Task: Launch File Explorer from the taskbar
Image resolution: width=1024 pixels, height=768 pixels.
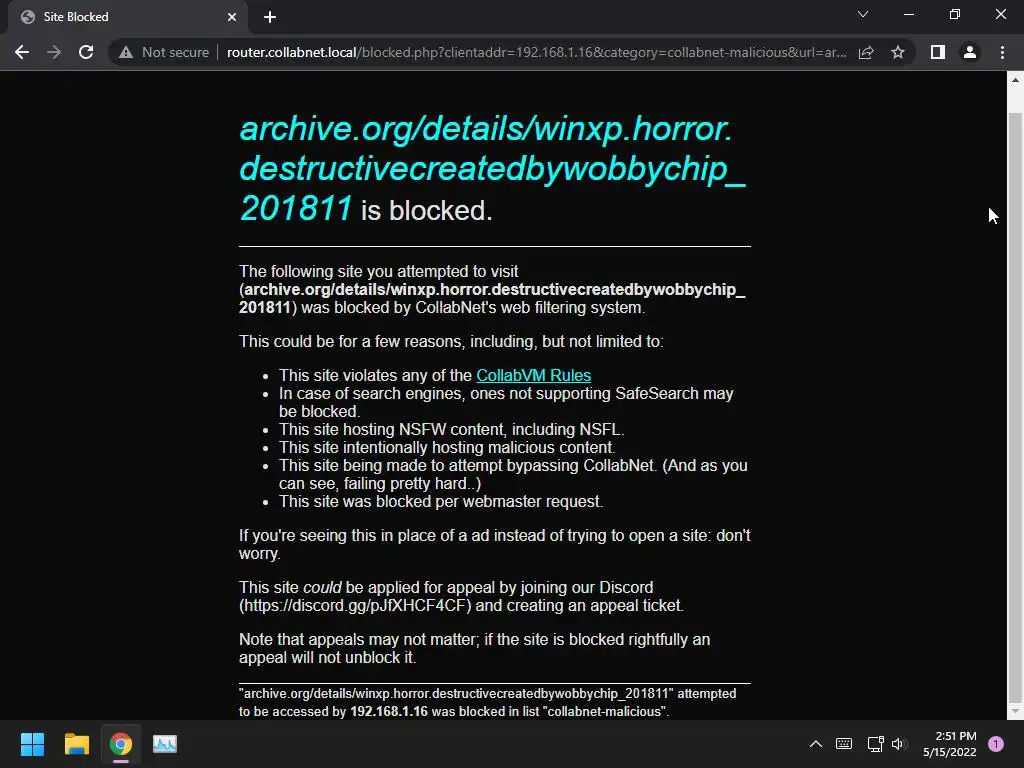Action: coord(76,744)
